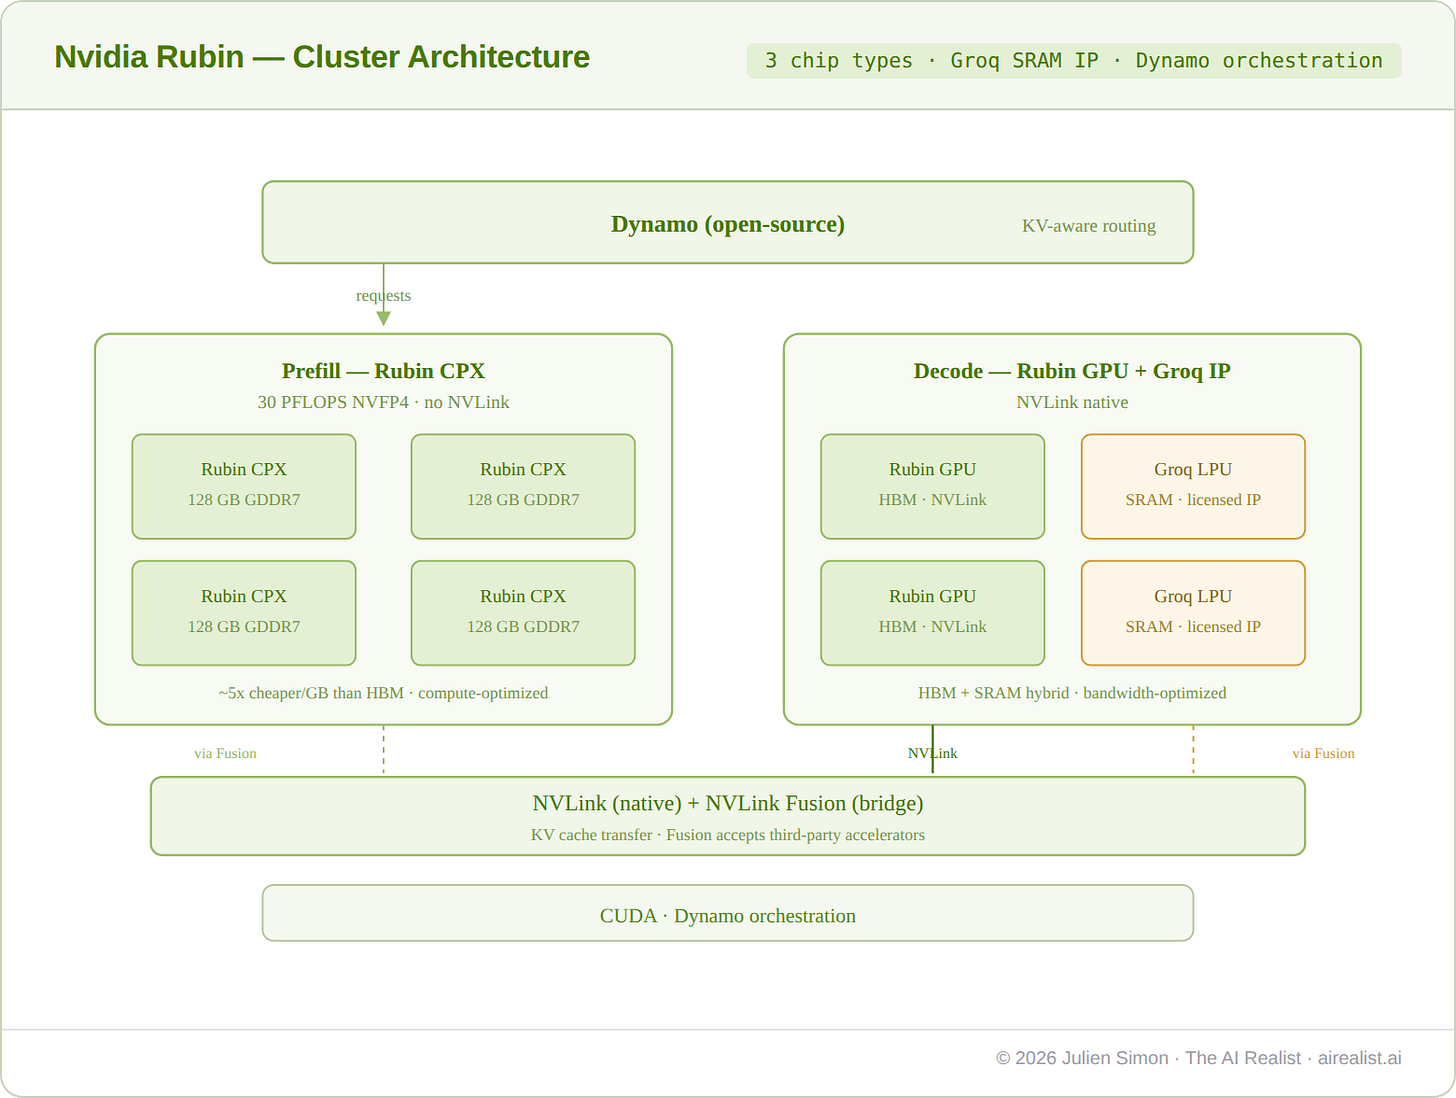1456x1098 pixels.
Task: Click '3 chip types' in header badge
Action: pyautogui.click(x=839, y=61)
